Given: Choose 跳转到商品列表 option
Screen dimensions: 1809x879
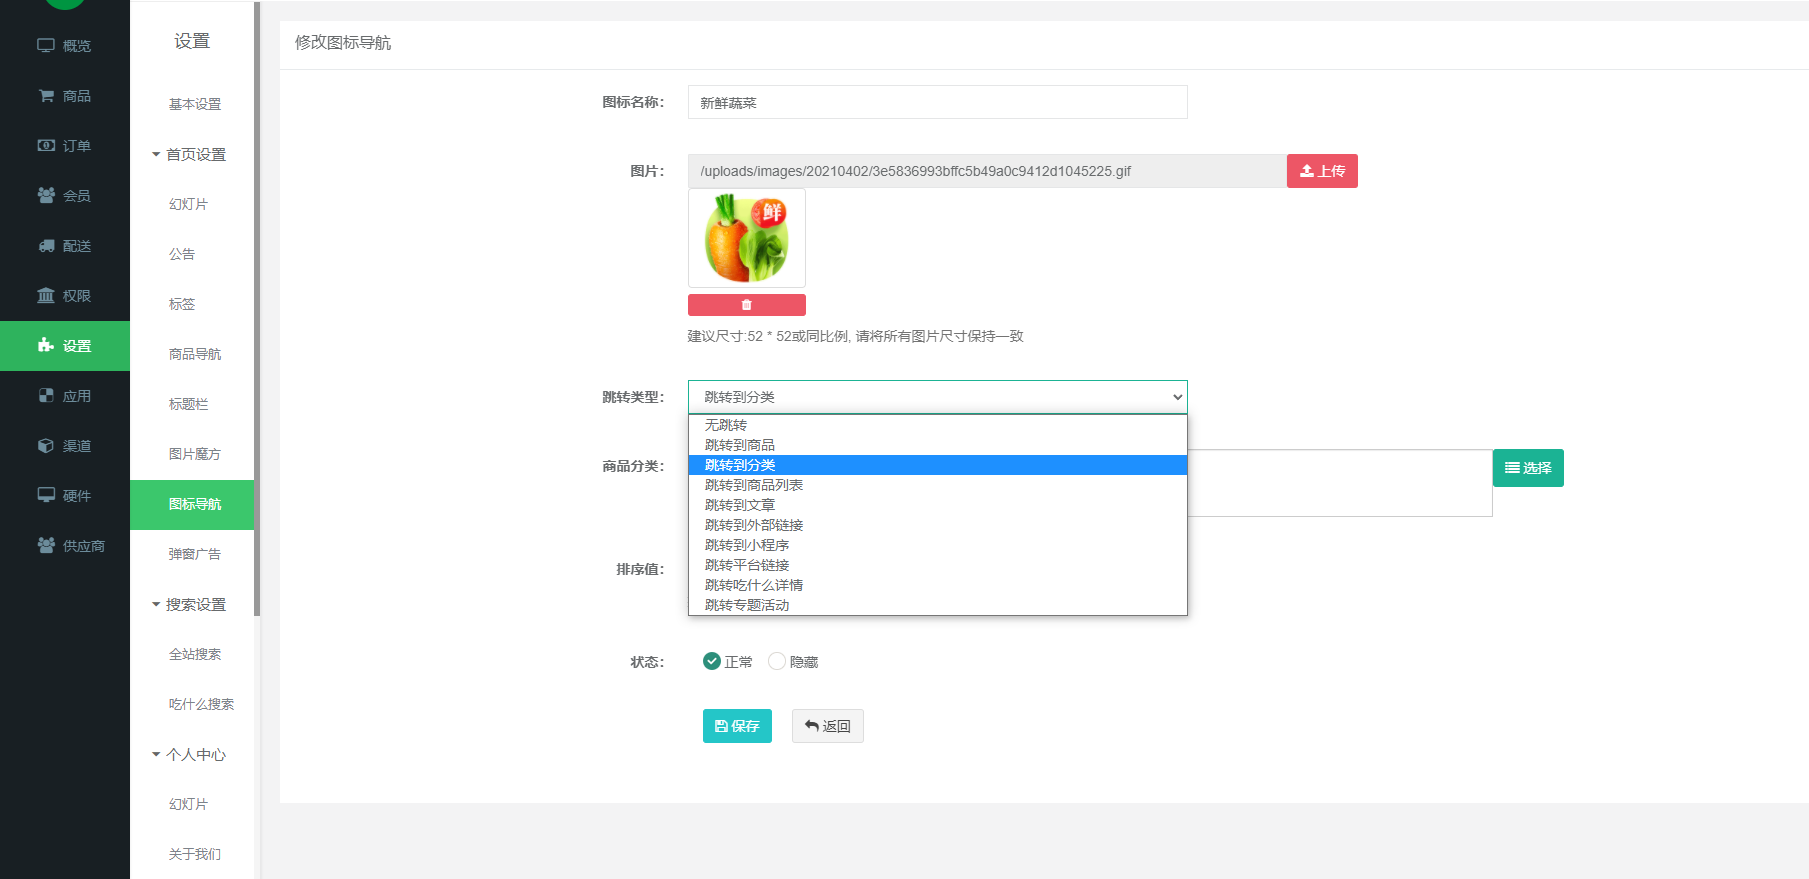Looking at the screenshot, I should coord(938,485).
